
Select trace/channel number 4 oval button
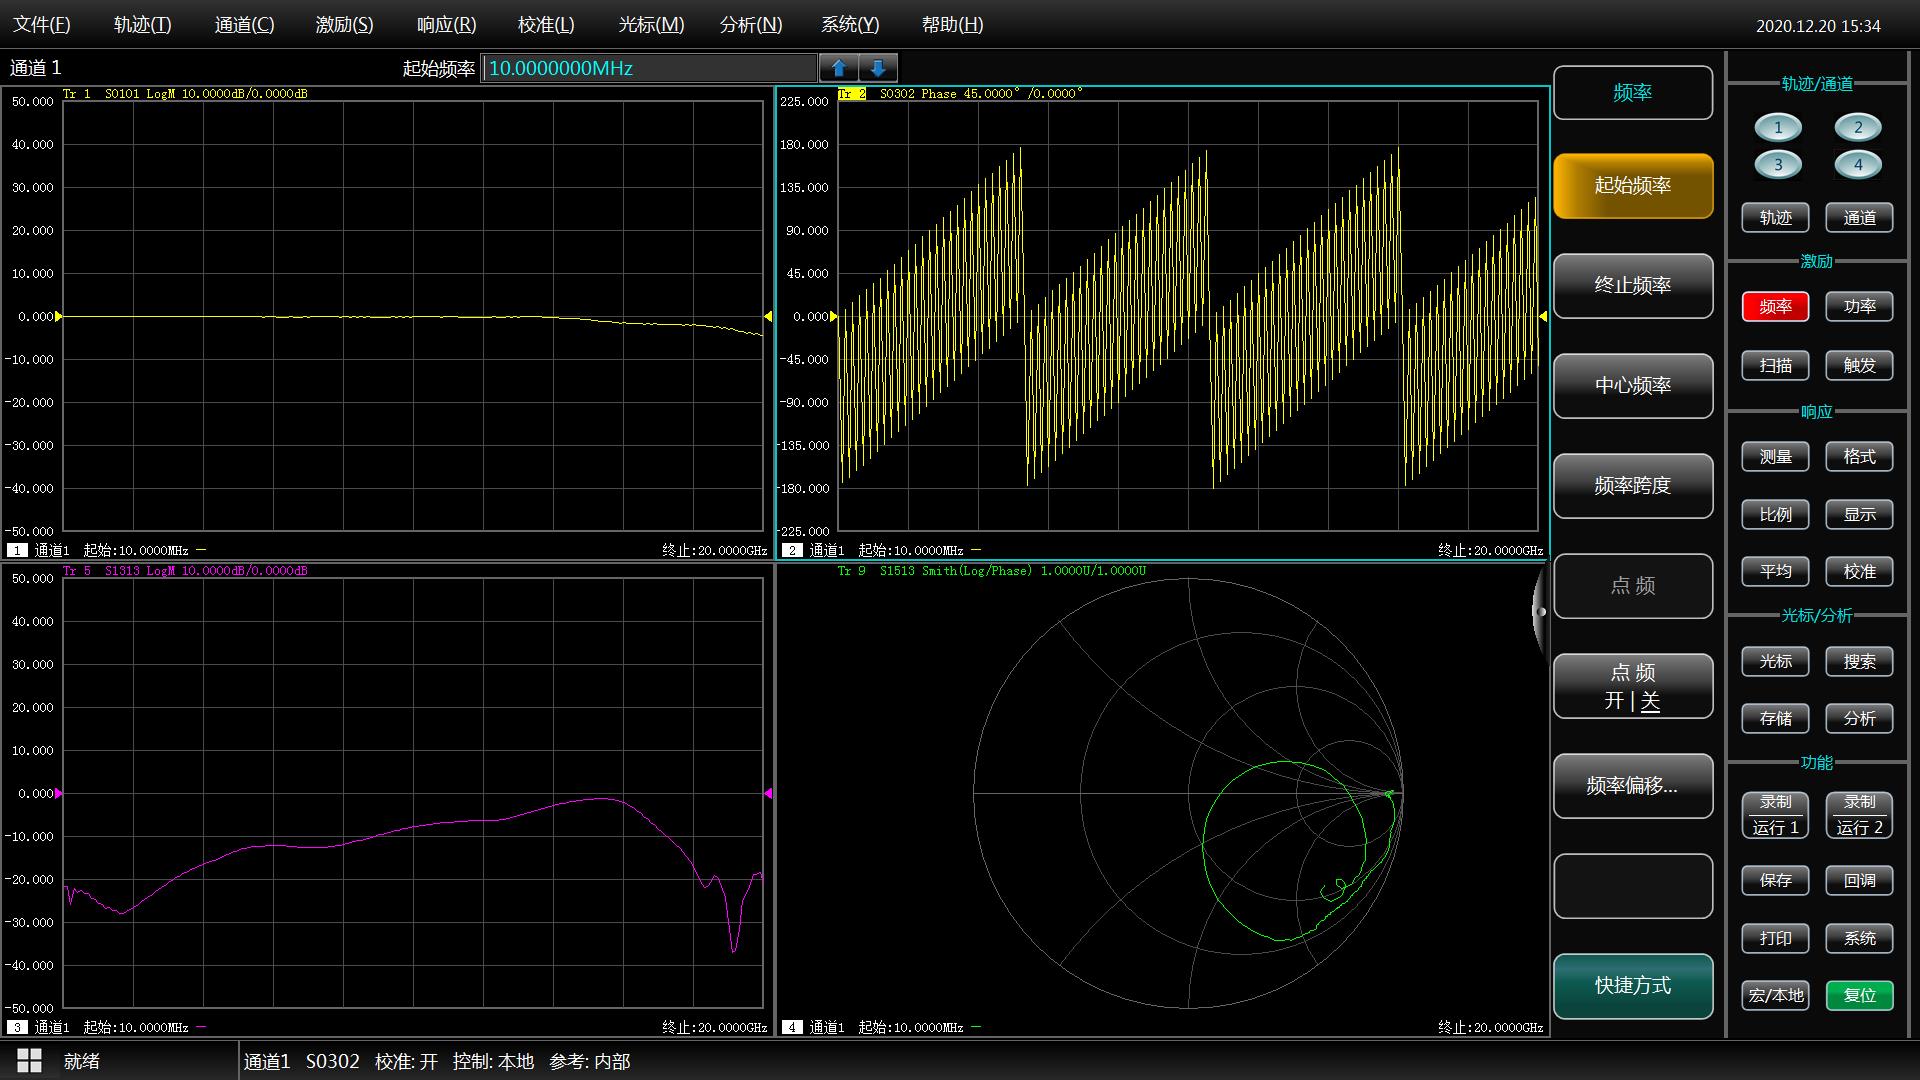click(1858, 165)
